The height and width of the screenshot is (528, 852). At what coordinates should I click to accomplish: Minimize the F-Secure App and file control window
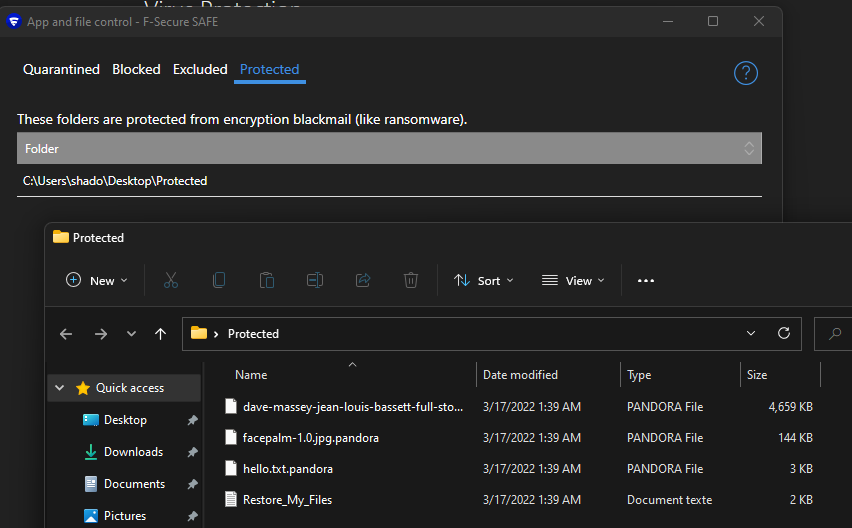(x=668, y=21)
